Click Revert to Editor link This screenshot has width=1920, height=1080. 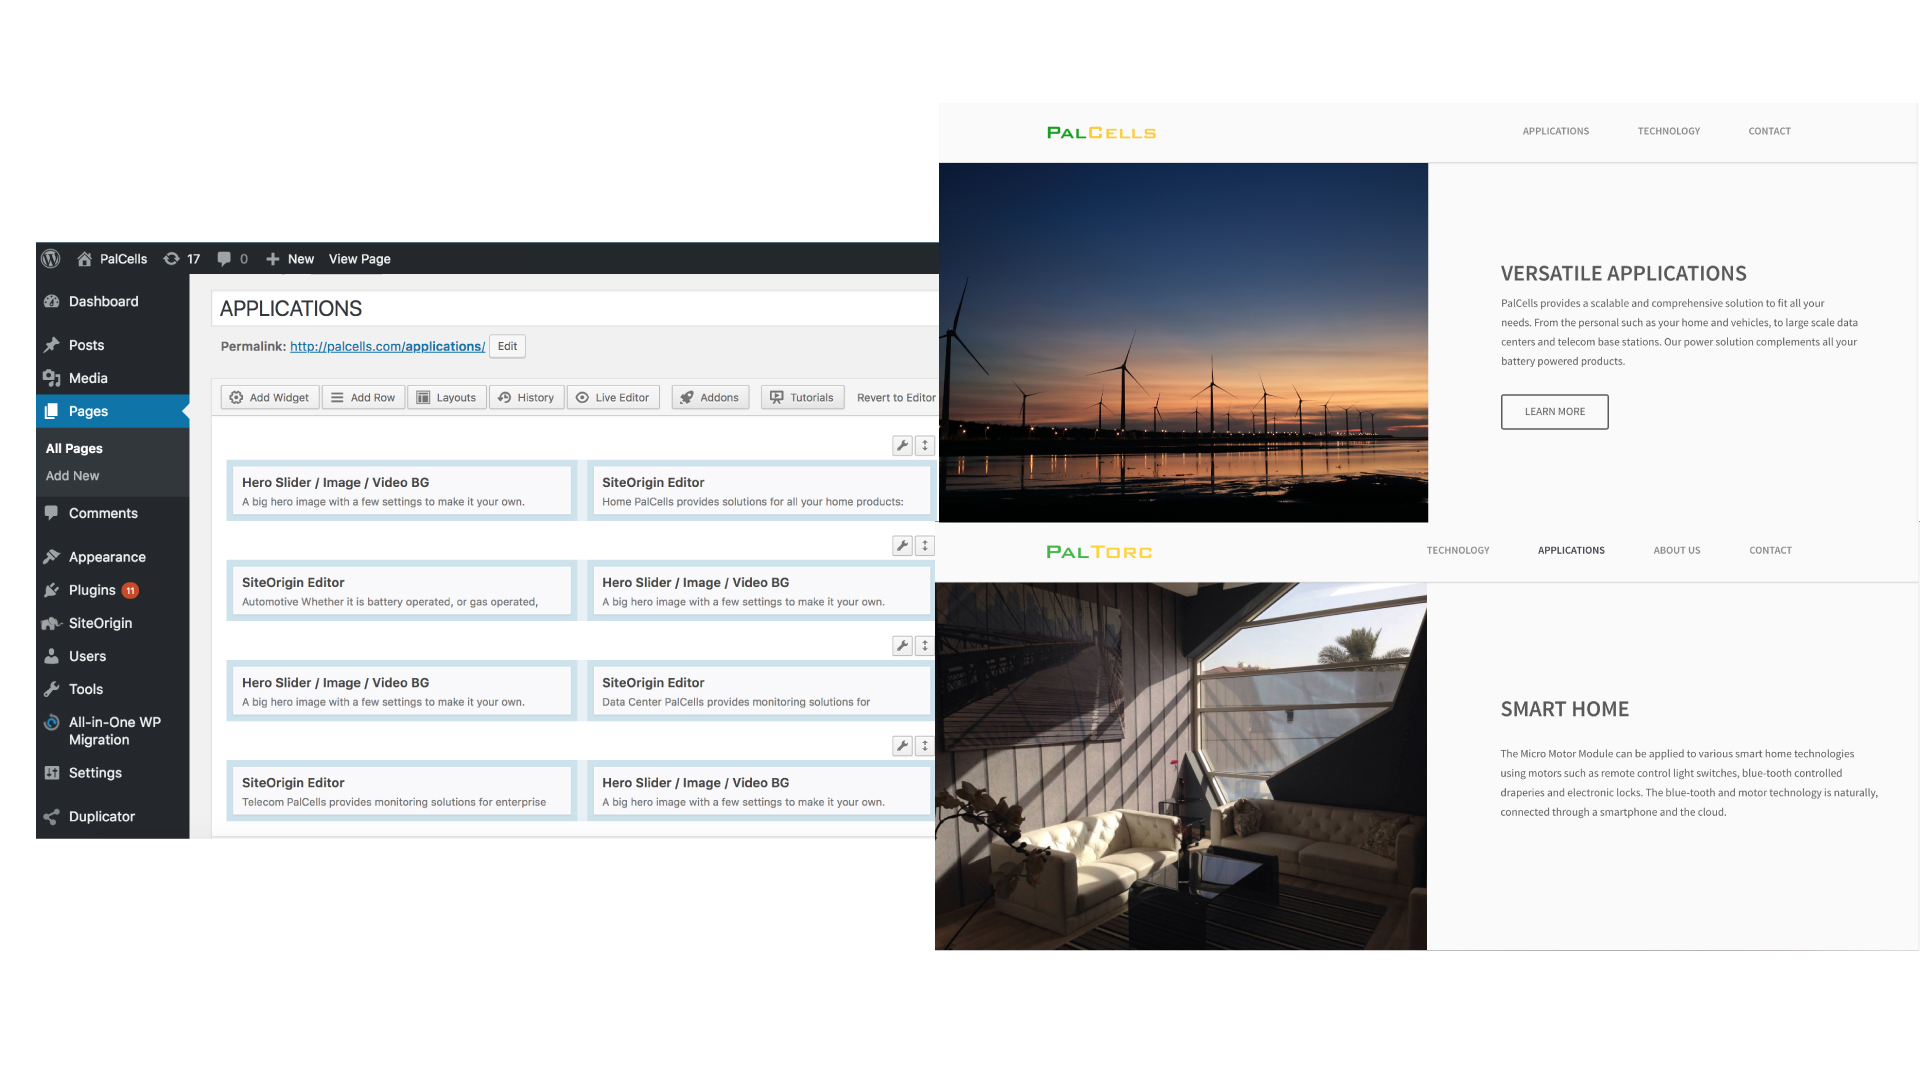pyautogui.click(x=896, y=397)
